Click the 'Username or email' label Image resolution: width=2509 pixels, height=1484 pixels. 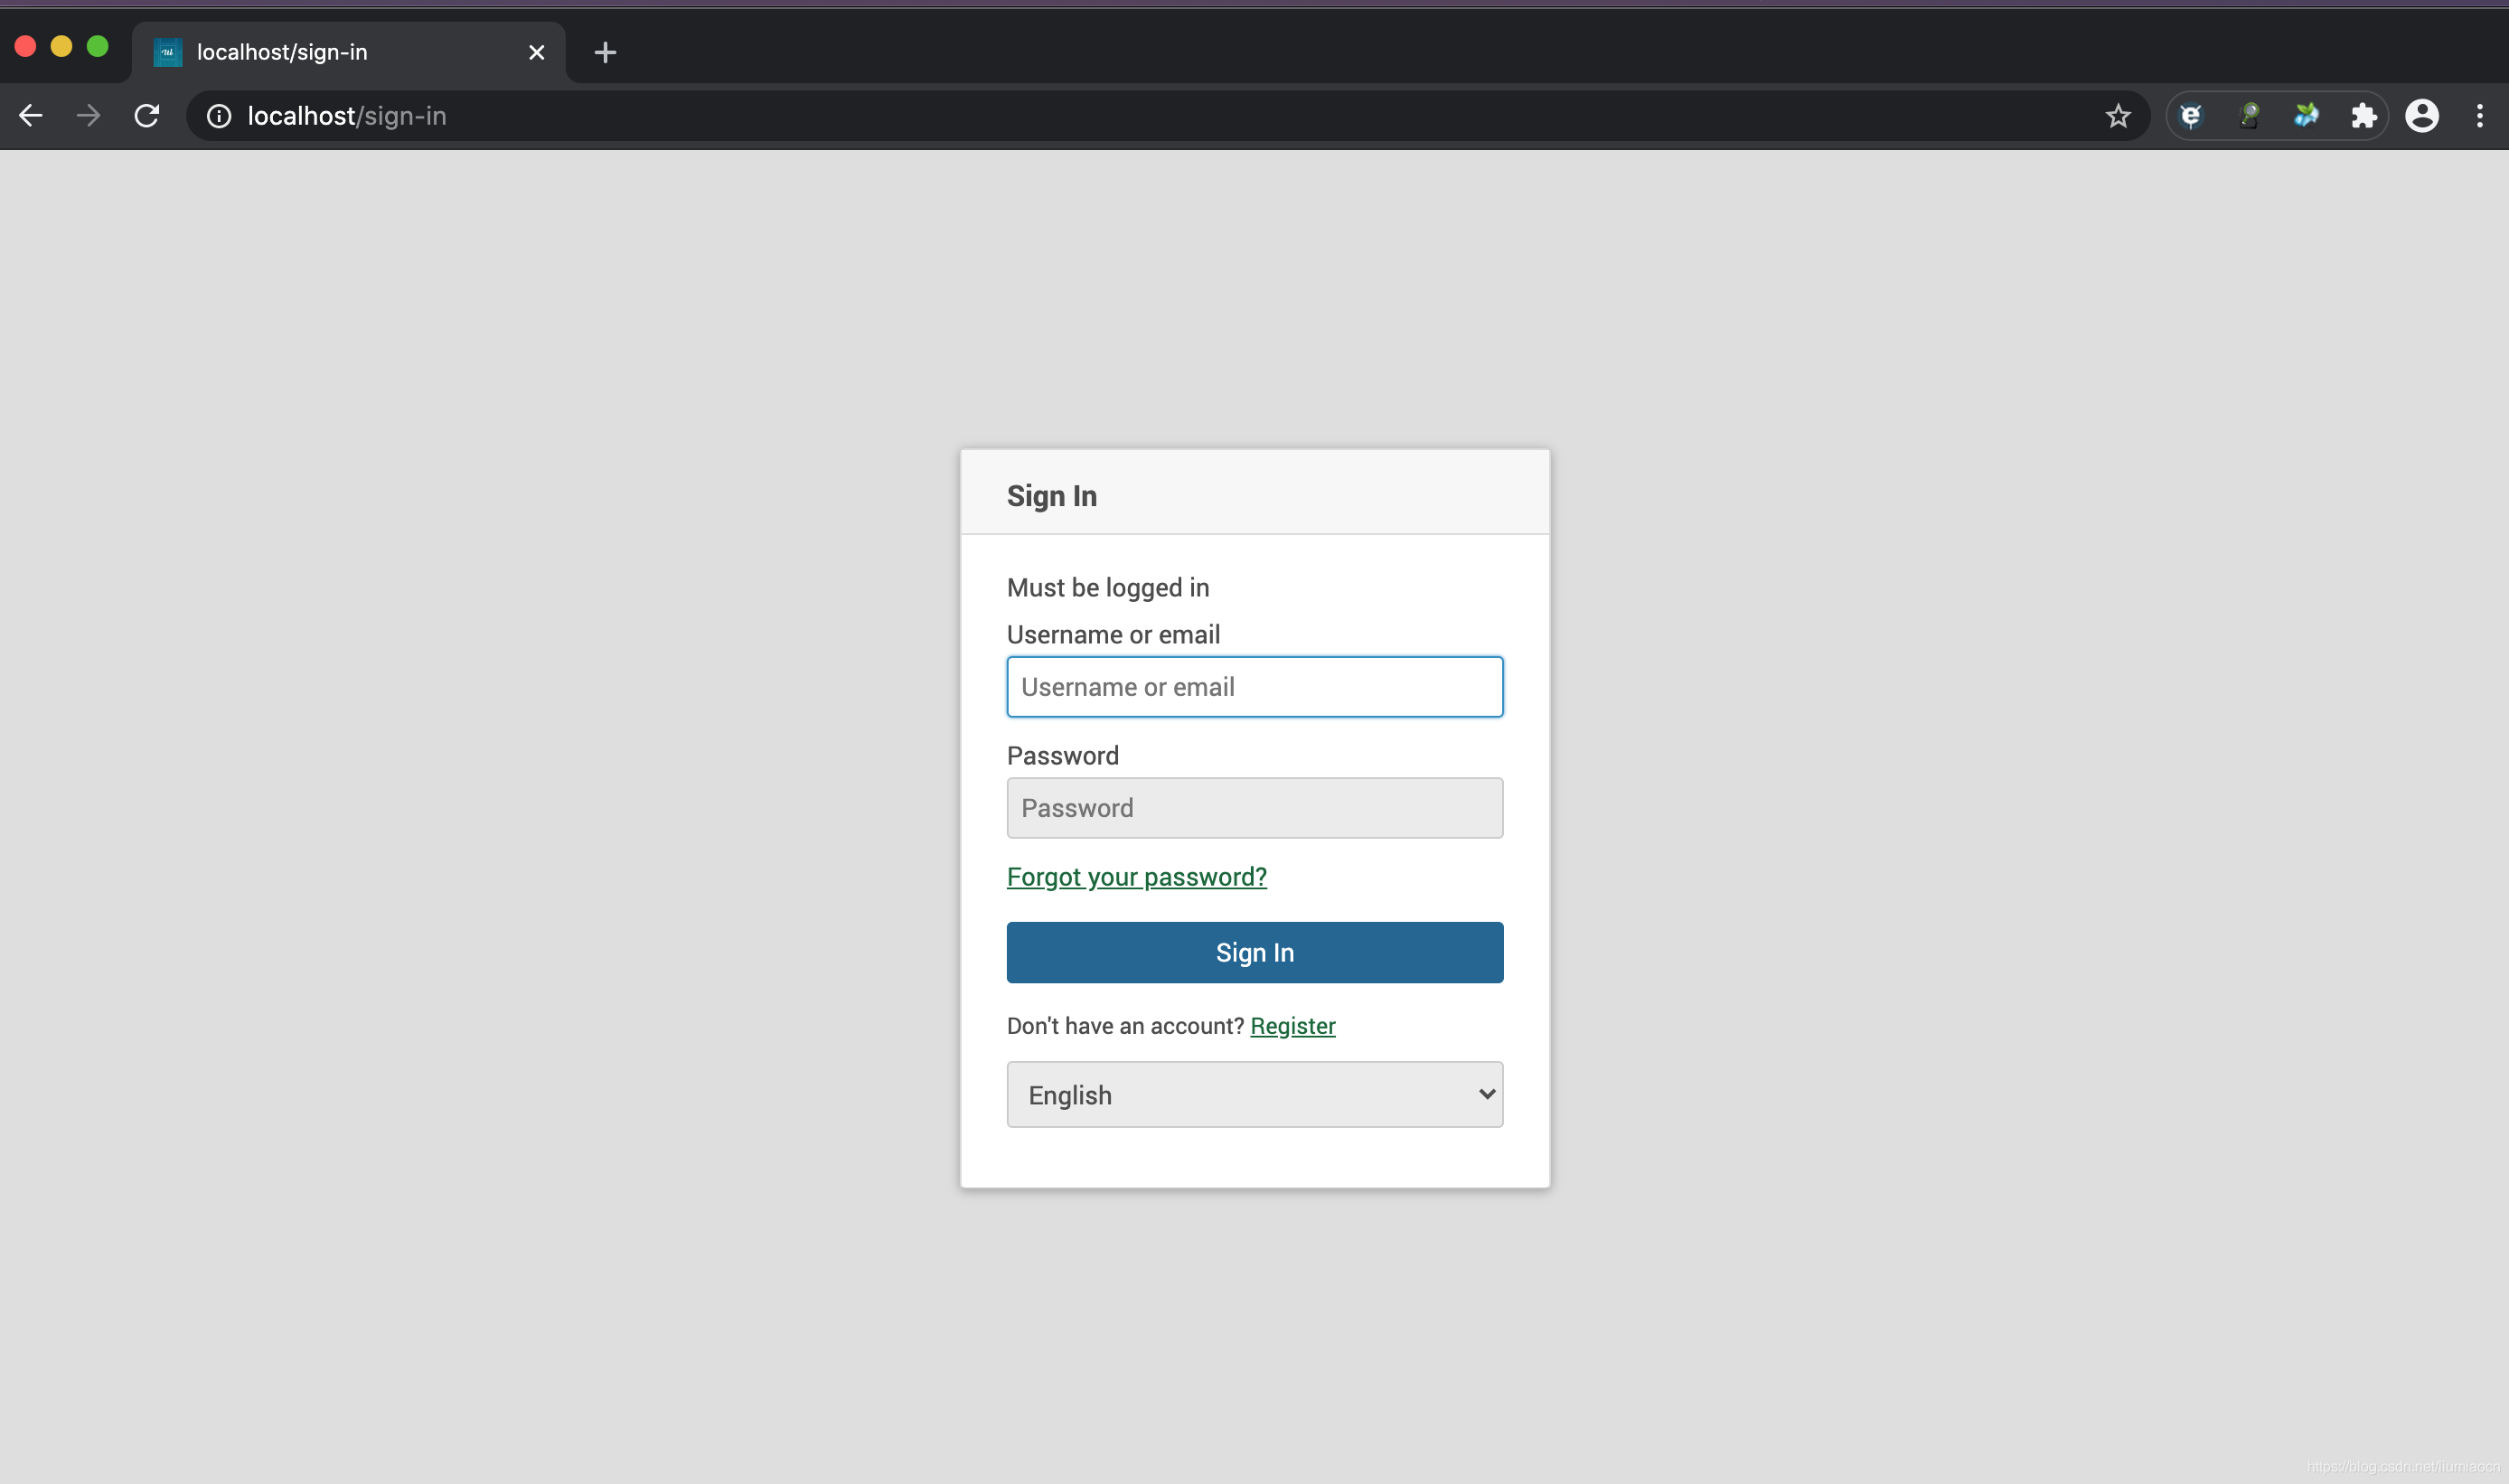(1113, 635)
